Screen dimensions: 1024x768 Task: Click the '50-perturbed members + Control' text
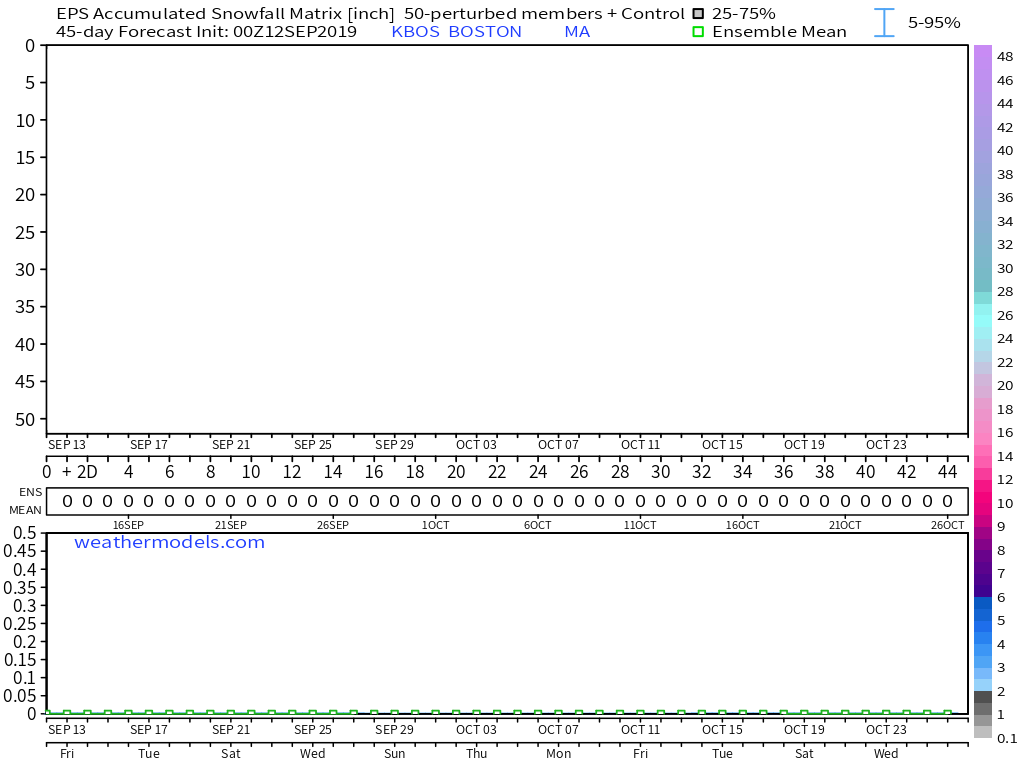(545, 14)
